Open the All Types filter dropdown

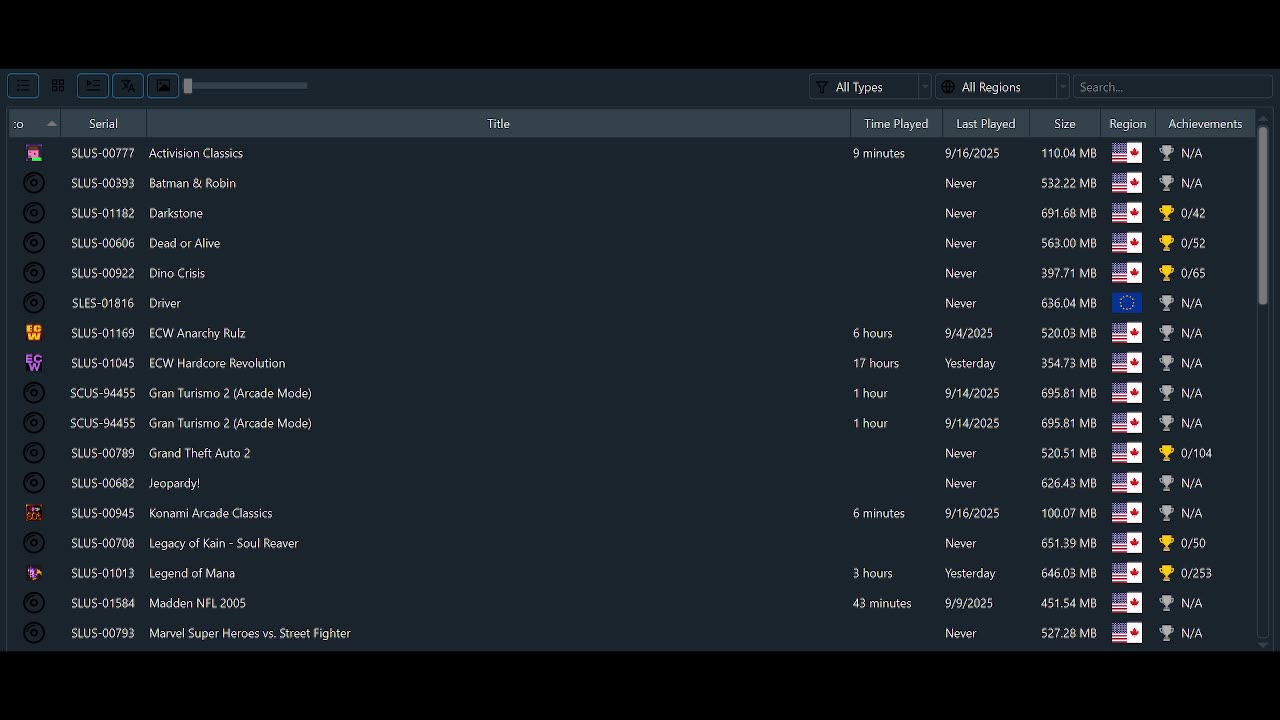[870, 87]
